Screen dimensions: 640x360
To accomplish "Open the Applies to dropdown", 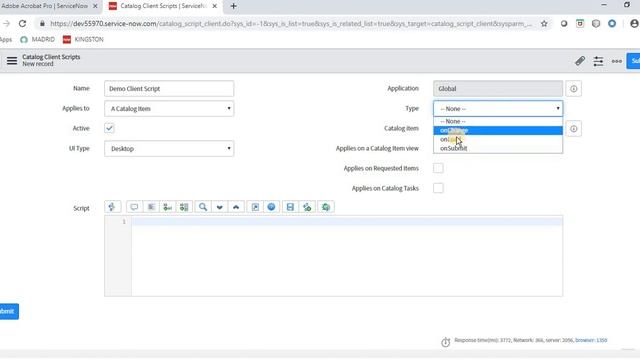I will pyautogui.click(x=169, y=109).
